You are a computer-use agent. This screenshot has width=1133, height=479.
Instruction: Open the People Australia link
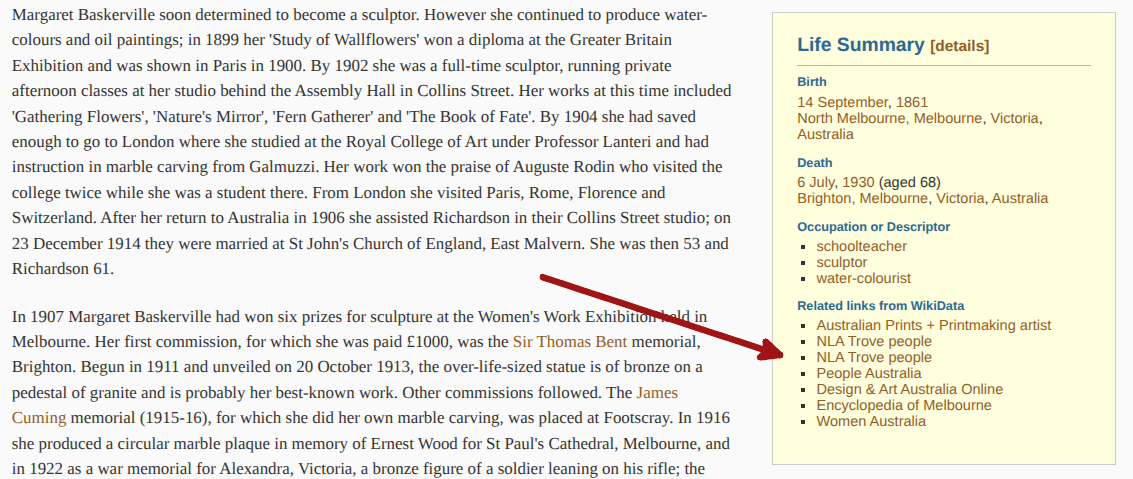pos(869,374)
